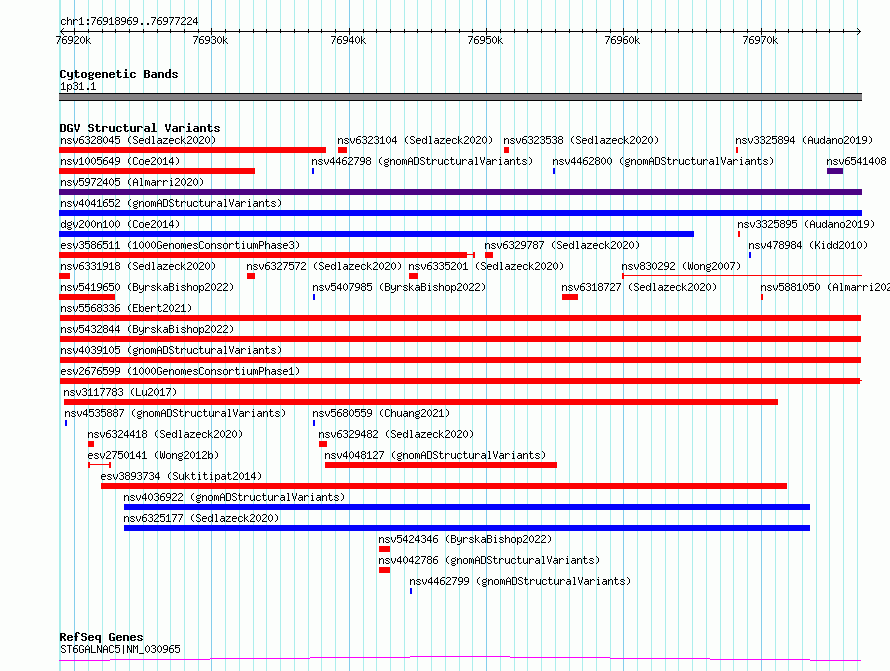Select the nsv6323538 (Sedlazeck2020) label

click(581, 140)
